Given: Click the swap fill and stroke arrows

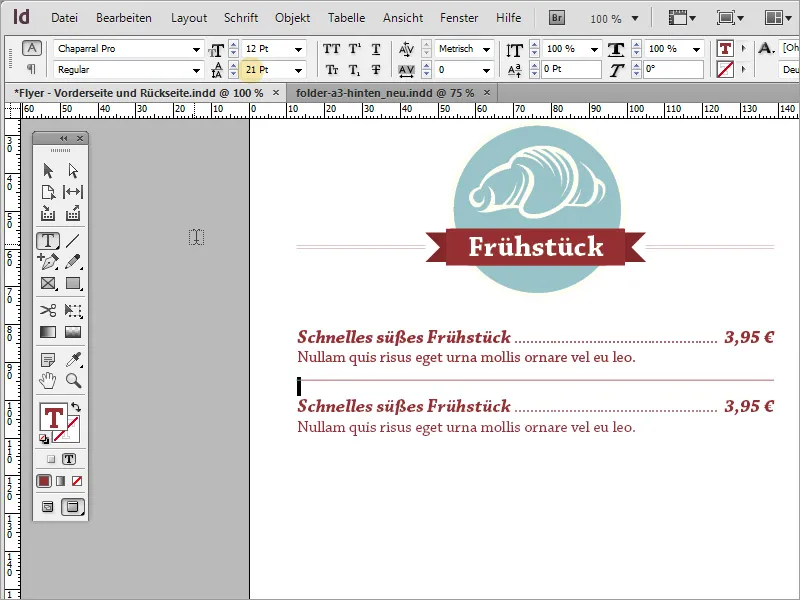Looking at the screenshot, I should coord(76,407).
